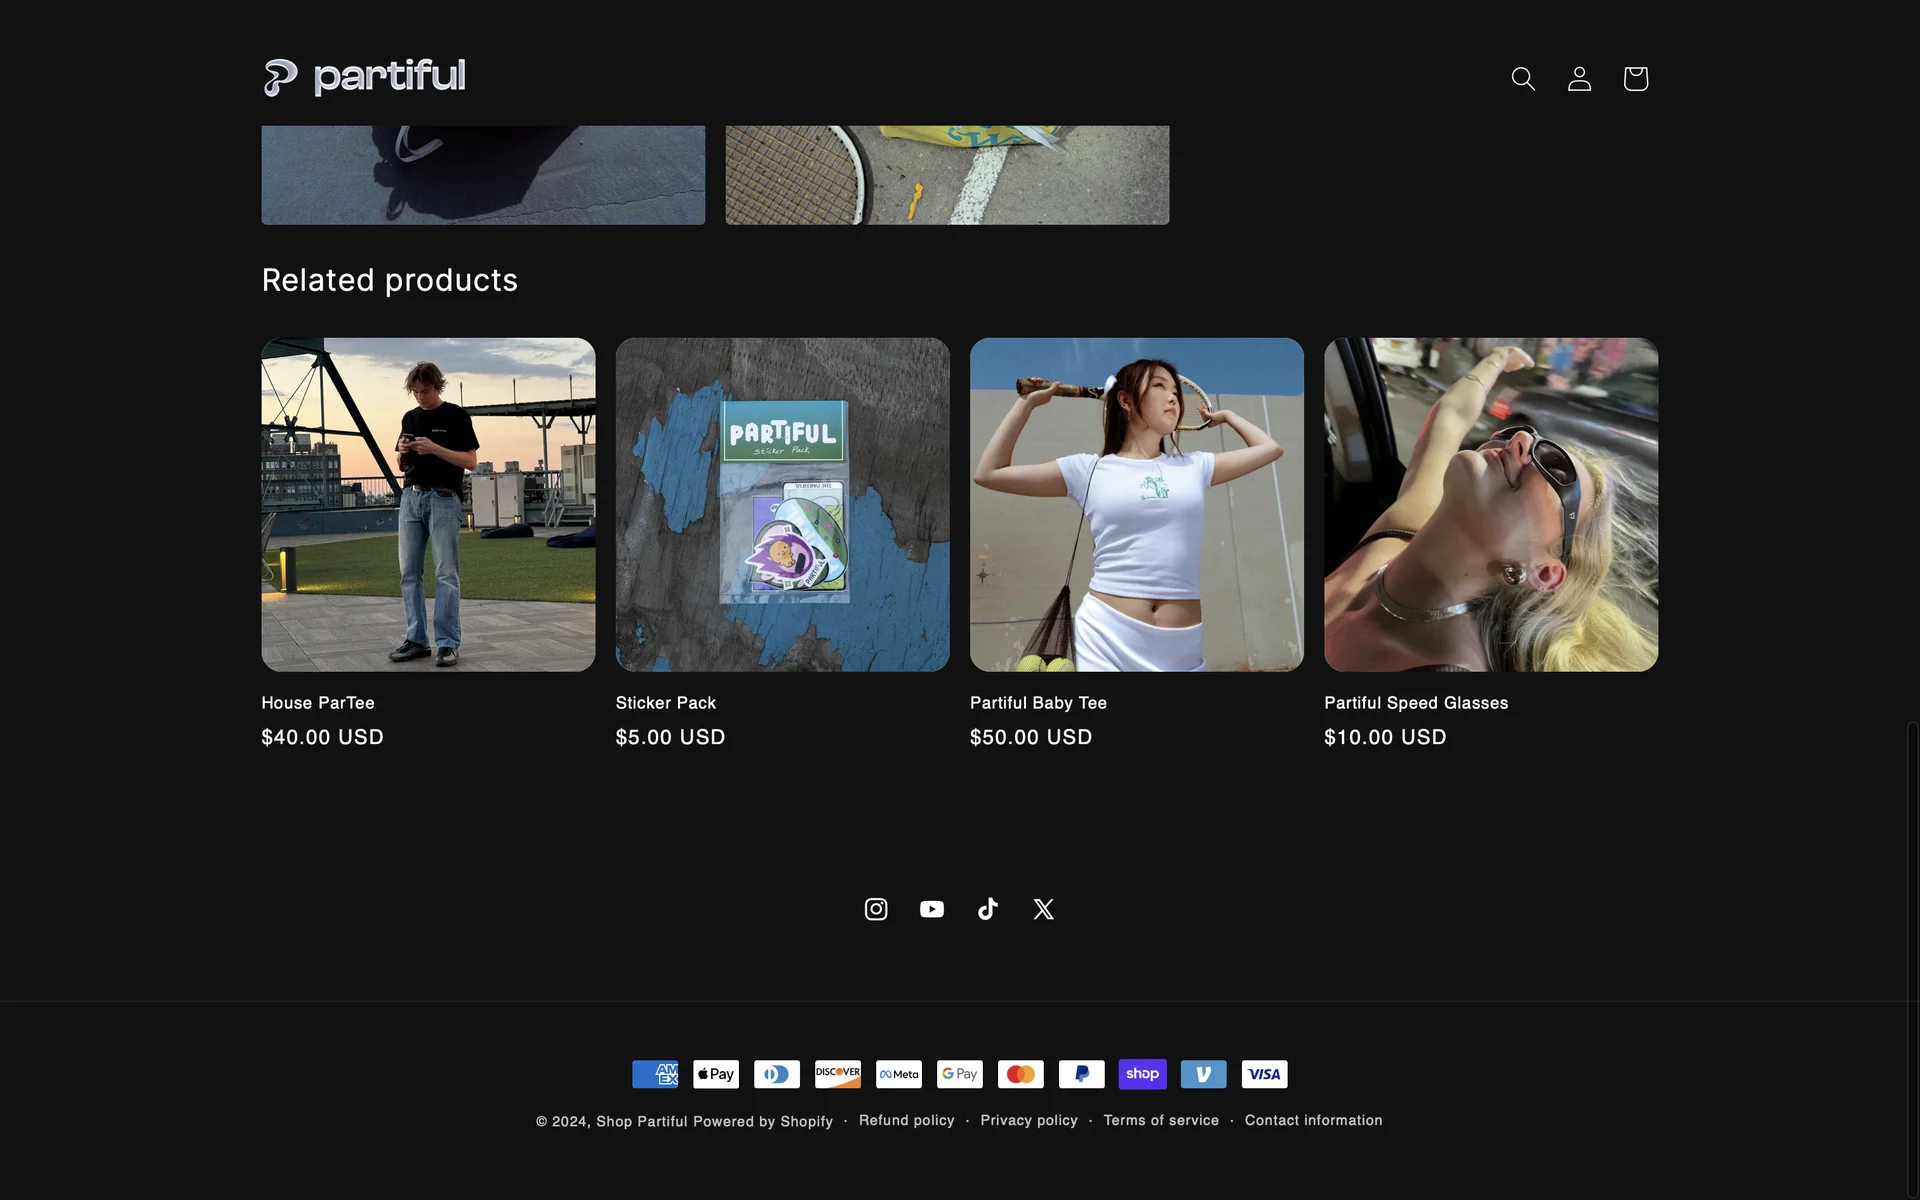
Task: Open the shopping cart icon
Action: pos(1635,78)
